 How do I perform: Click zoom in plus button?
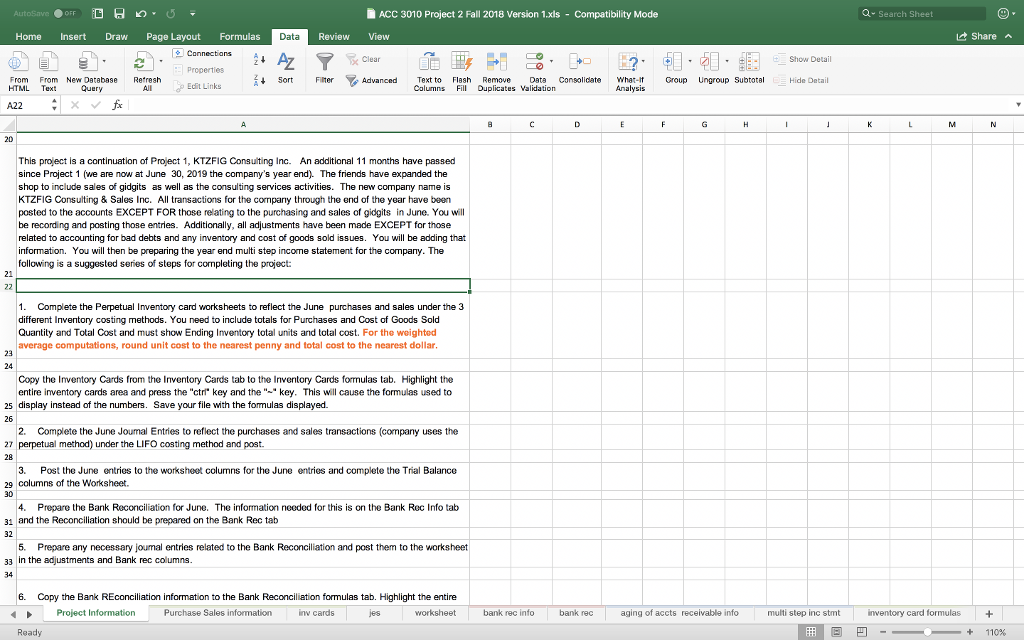970,632
